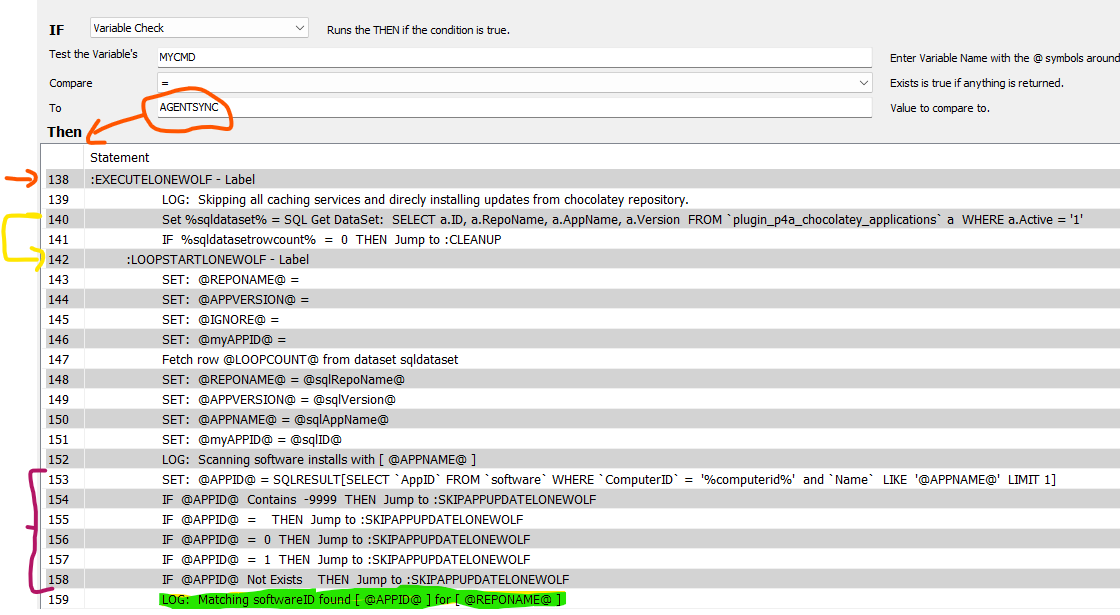
Task: Open the Variable Check condition type dropdown
Action: pyautogui.click(x=198, y=25)
